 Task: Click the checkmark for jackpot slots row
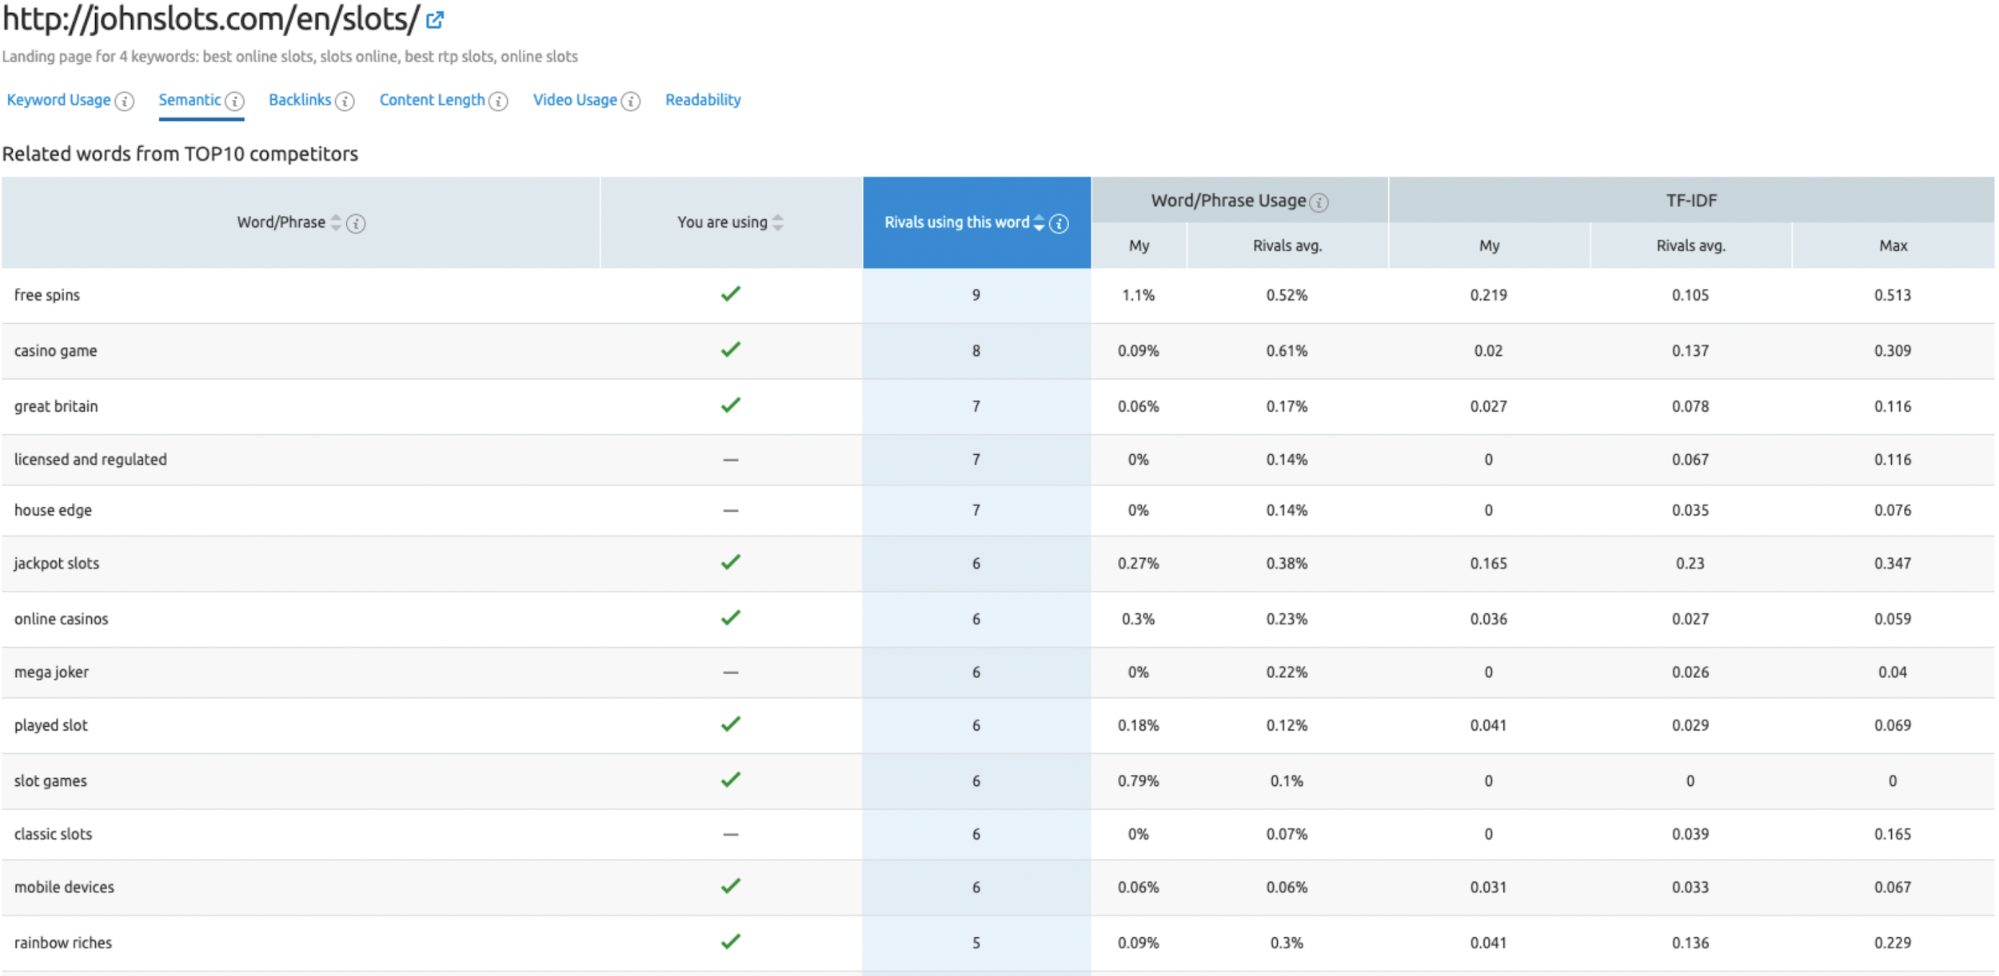[x=731, y=562]
